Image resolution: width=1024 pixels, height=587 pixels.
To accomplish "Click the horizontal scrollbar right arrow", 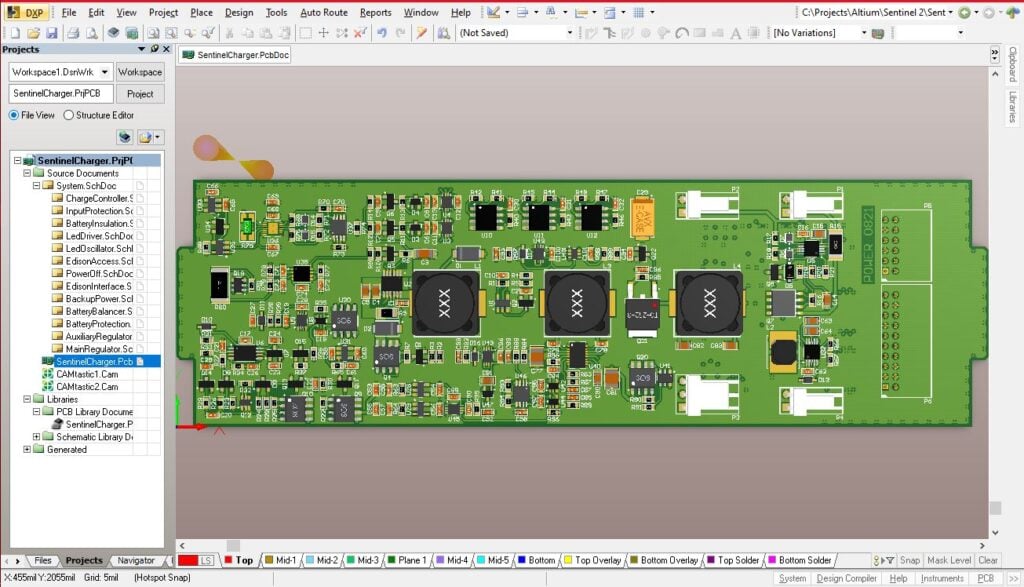I will pyautogui.click(x=982, y=545).
